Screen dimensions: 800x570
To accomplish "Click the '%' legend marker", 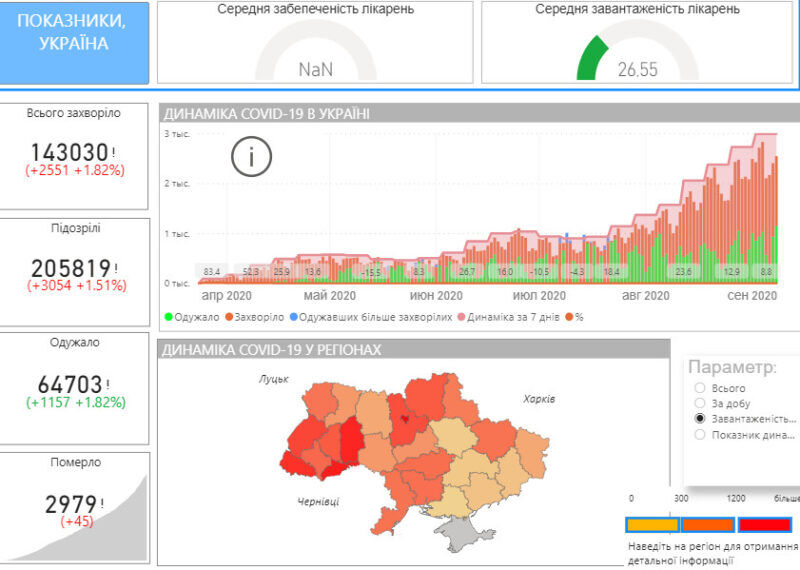I will [569, 317].
